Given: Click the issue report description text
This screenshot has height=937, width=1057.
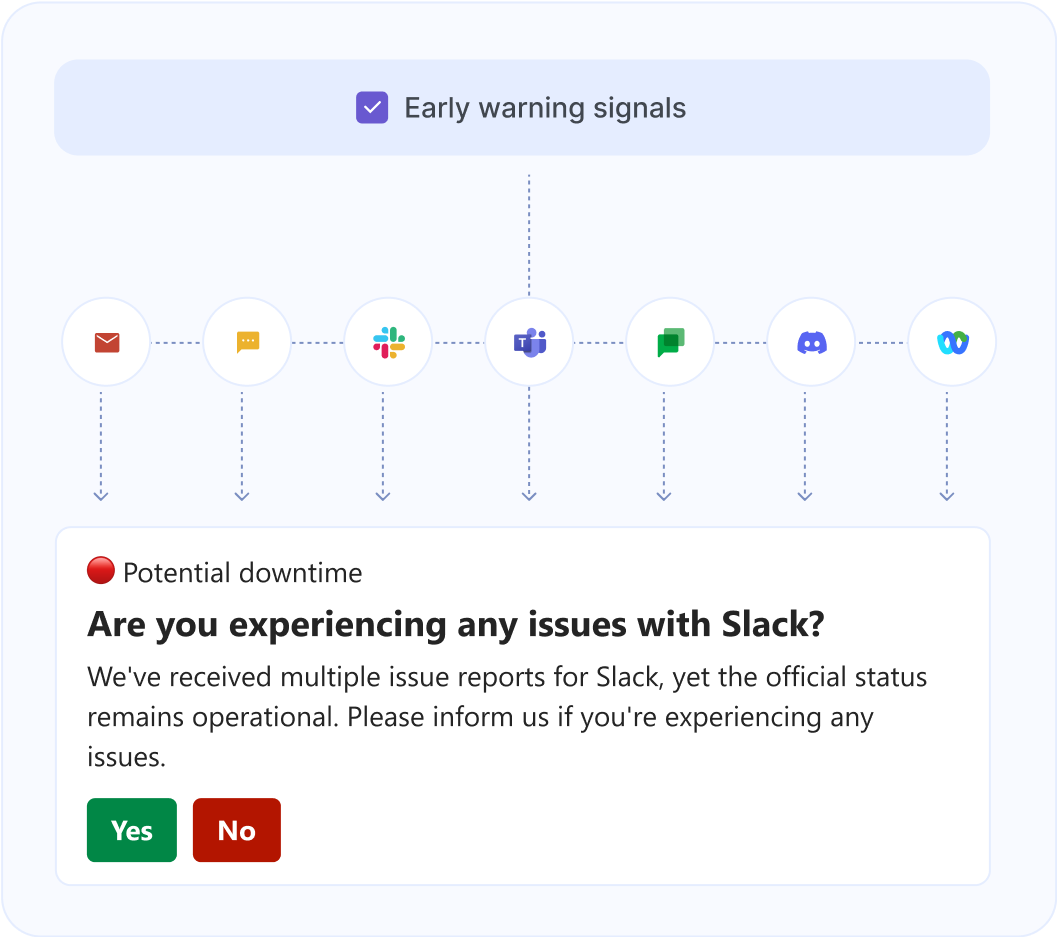Looking at the screenshot, I should tap(506, 716).
